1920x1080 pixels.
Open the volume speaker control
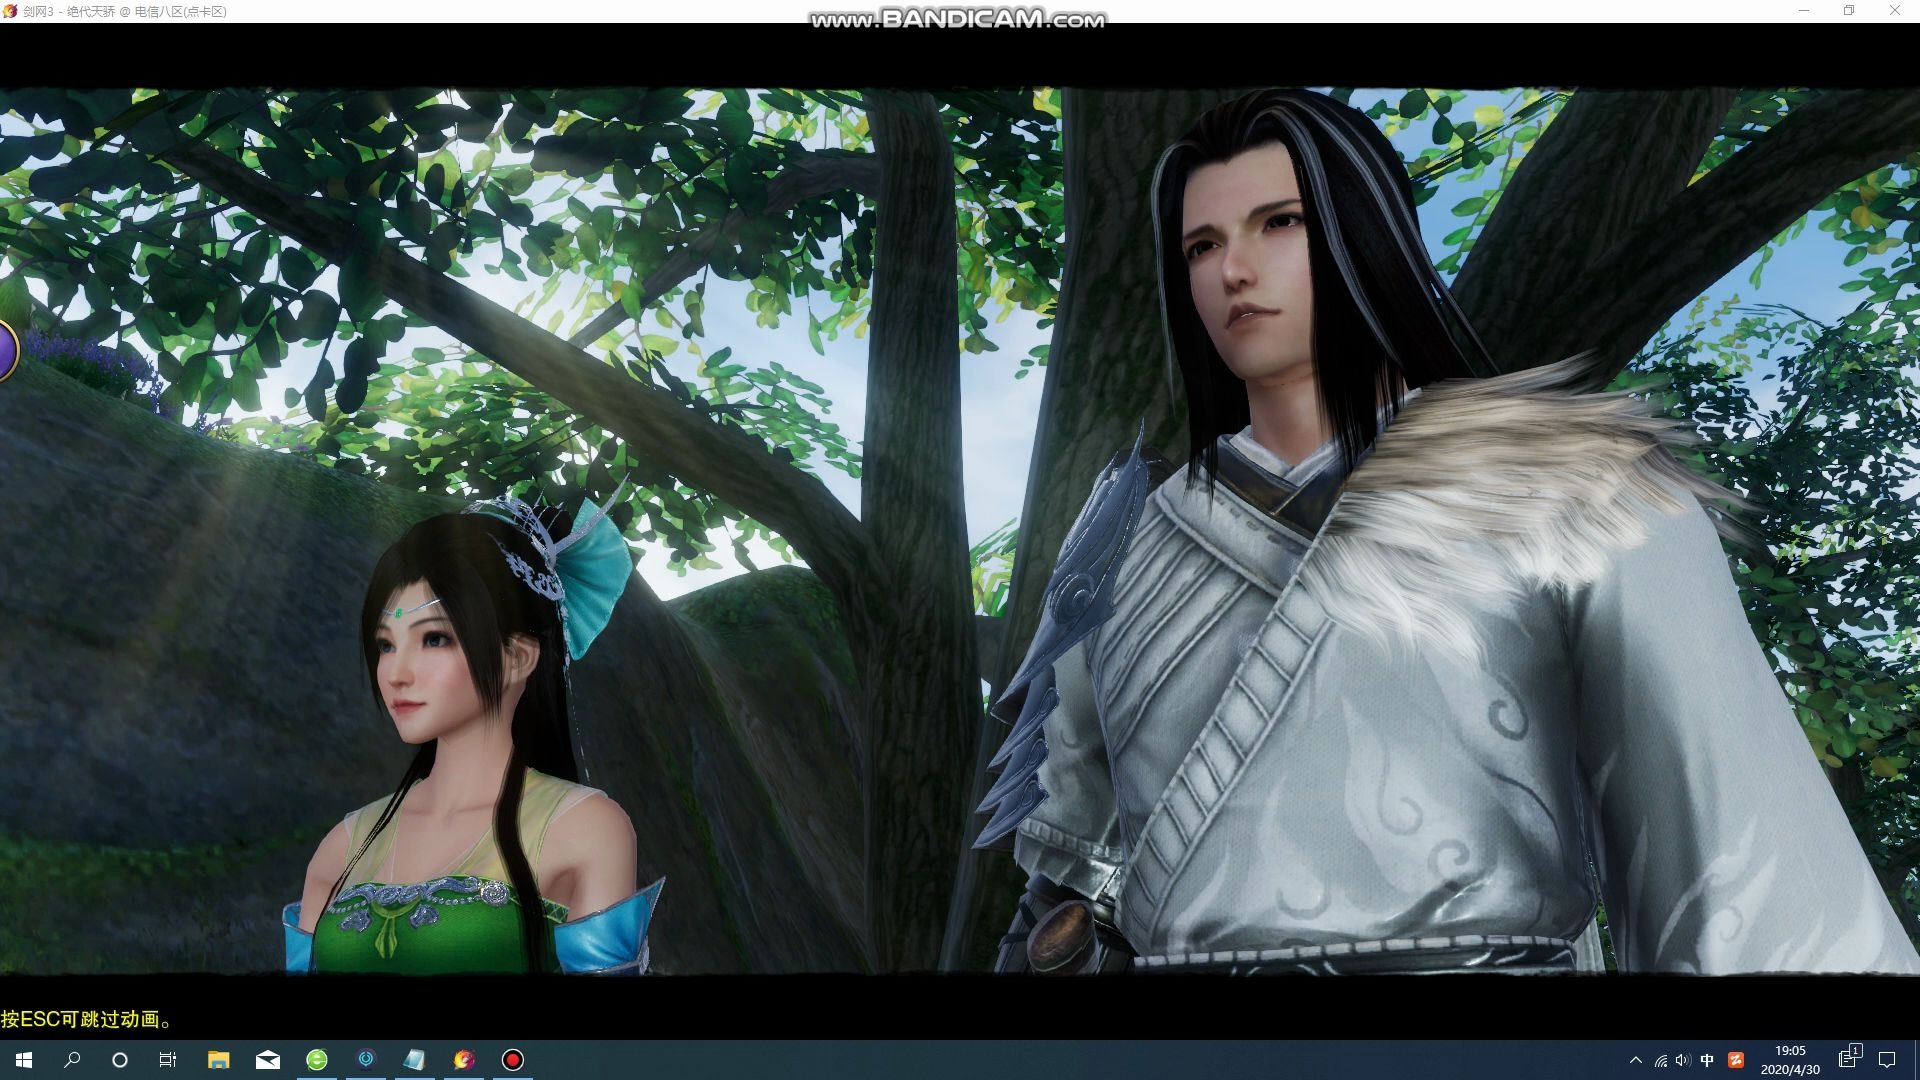pyautogui.click(x=1683, y=1060)
